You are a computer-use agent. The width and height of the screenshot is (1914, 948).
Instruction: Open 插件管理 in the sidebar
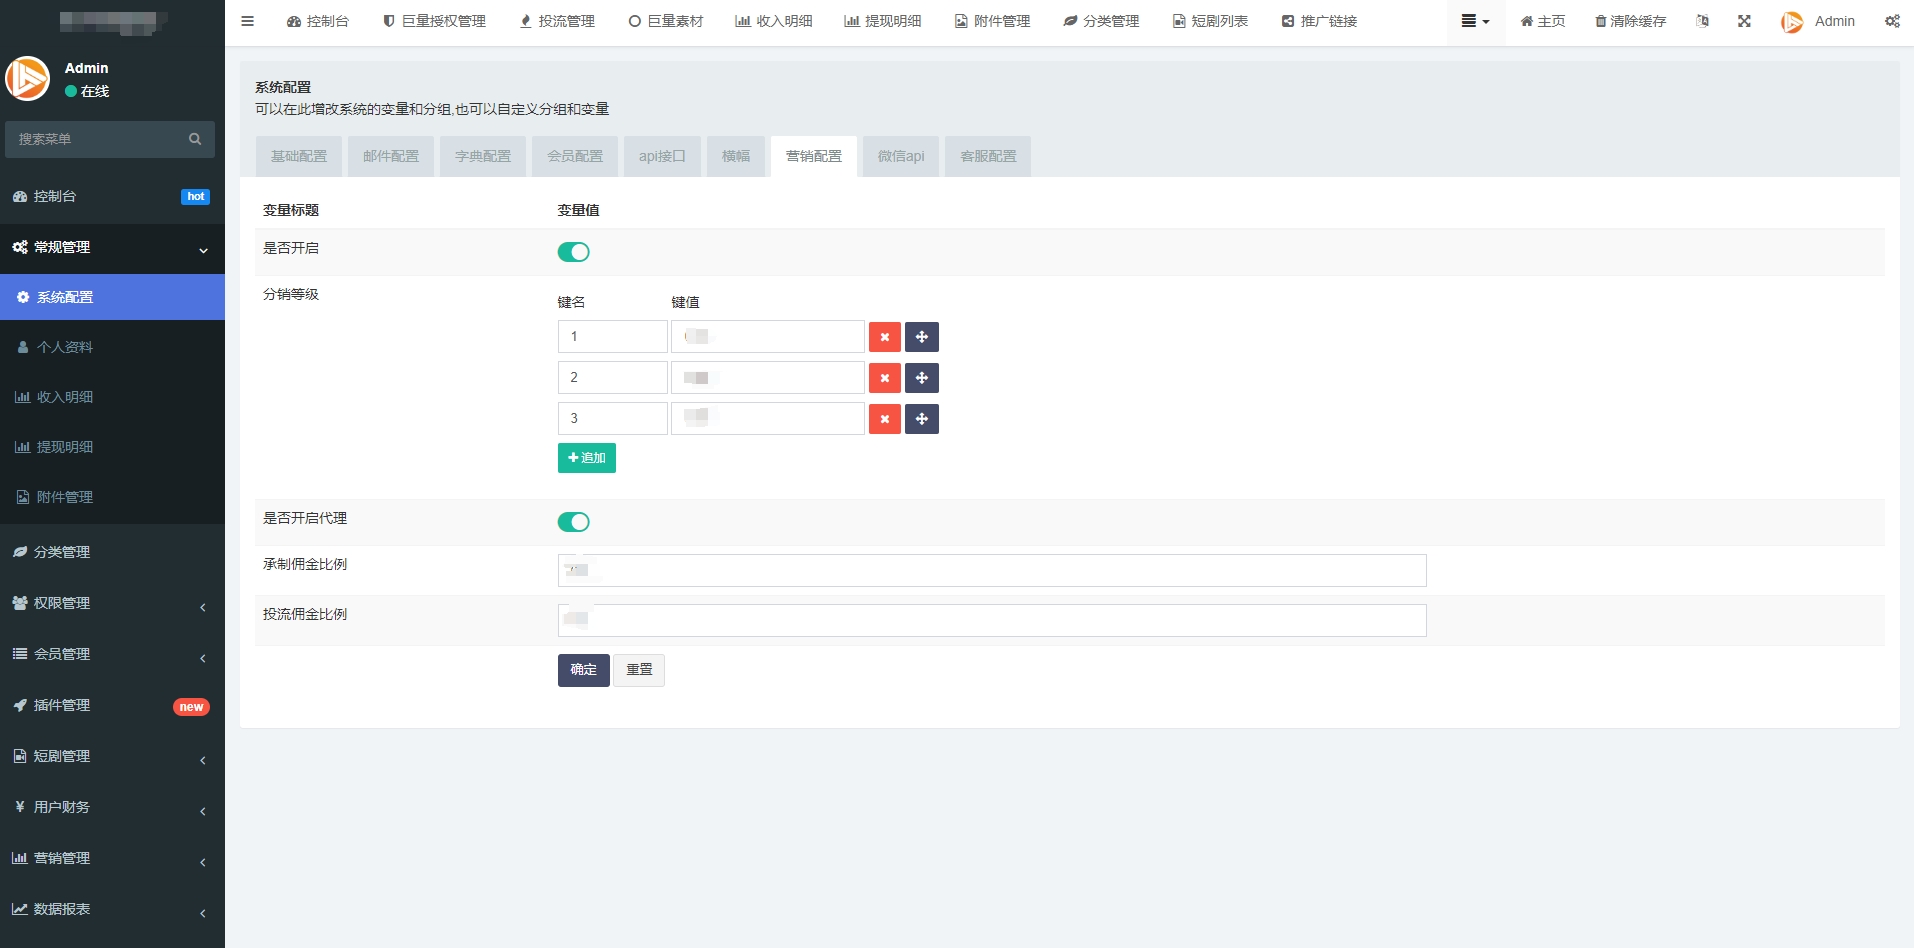(112, 706)
